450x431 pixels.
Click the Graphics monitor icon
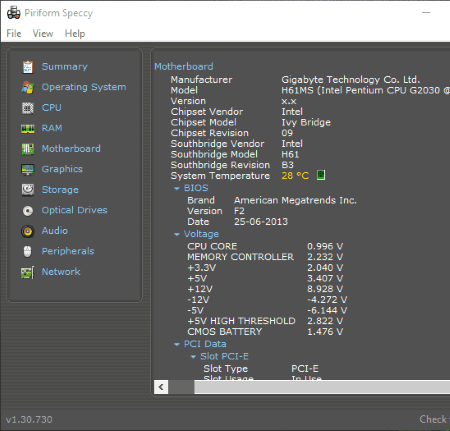click(x=28, y=169)
